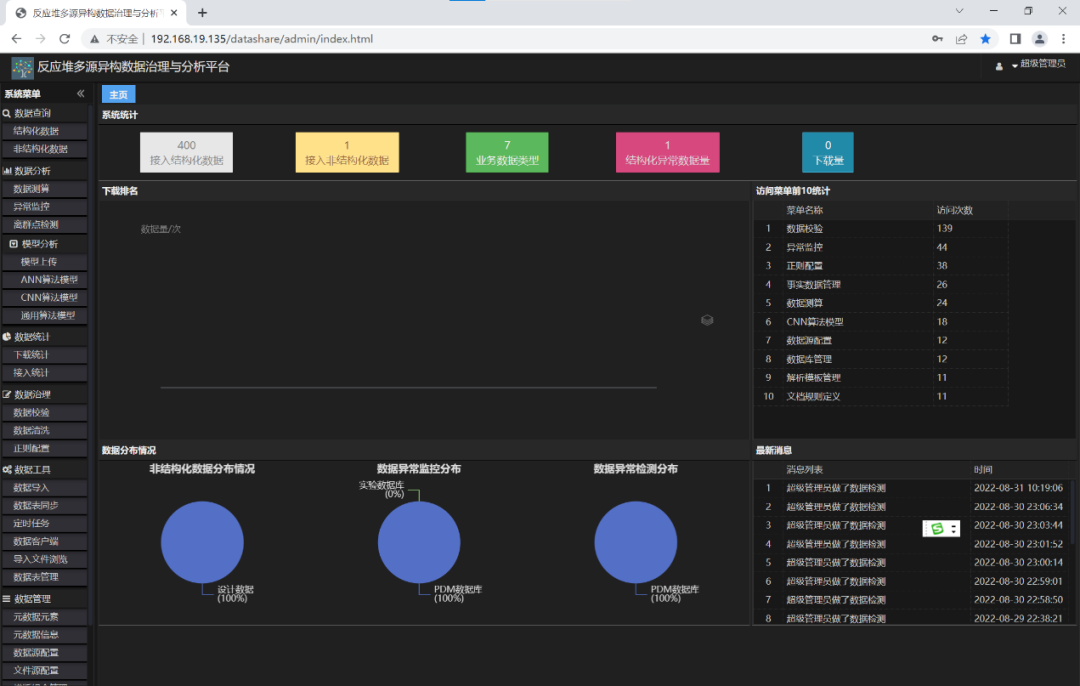This screenshot has height=686, width=1080.
Task: Expand the browser tab search chevron
Action: 959,12
